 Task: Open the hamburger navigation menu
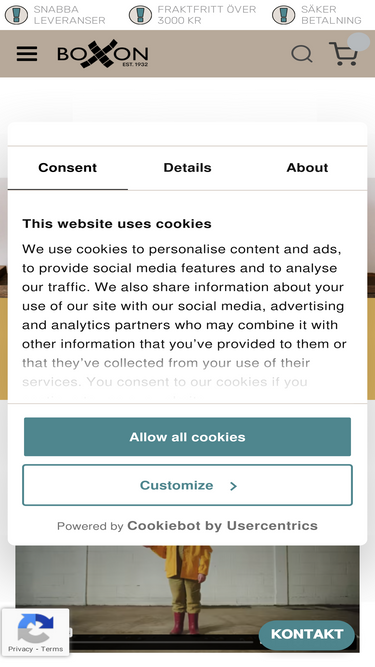27,54
